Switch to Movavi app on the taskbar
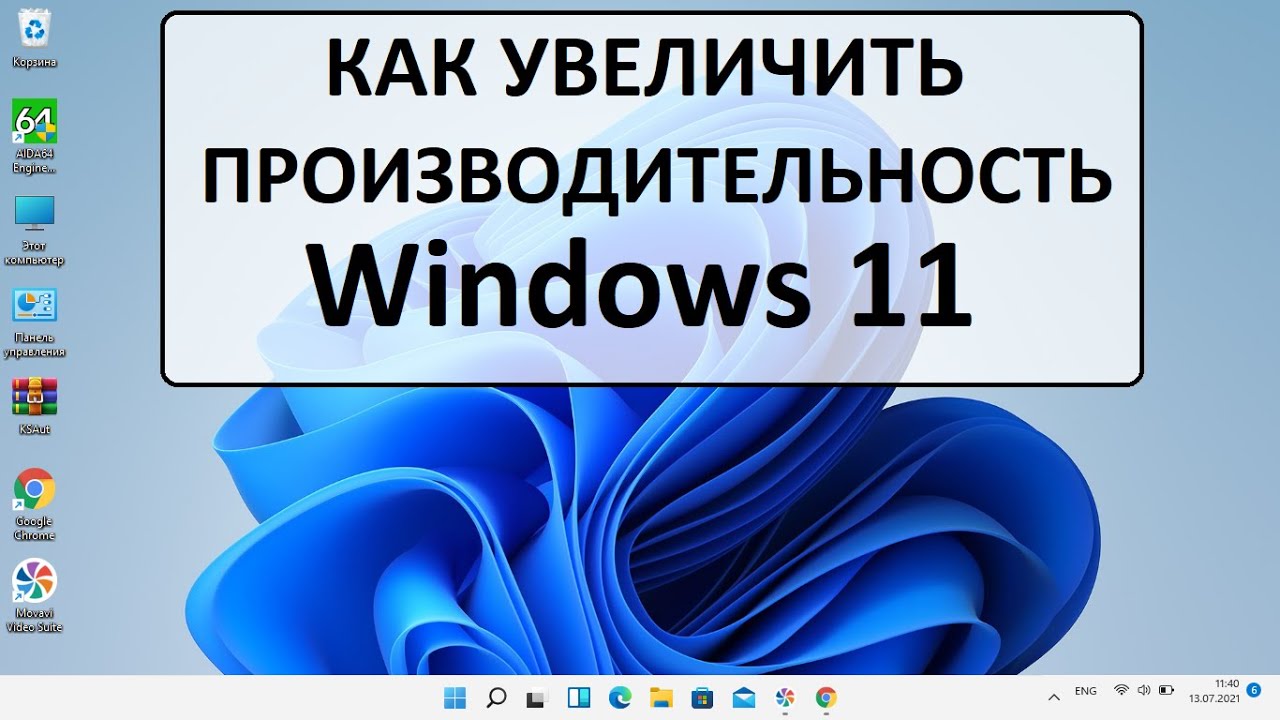This screenshot has height=720, width=1280. (x=785, y=697)
